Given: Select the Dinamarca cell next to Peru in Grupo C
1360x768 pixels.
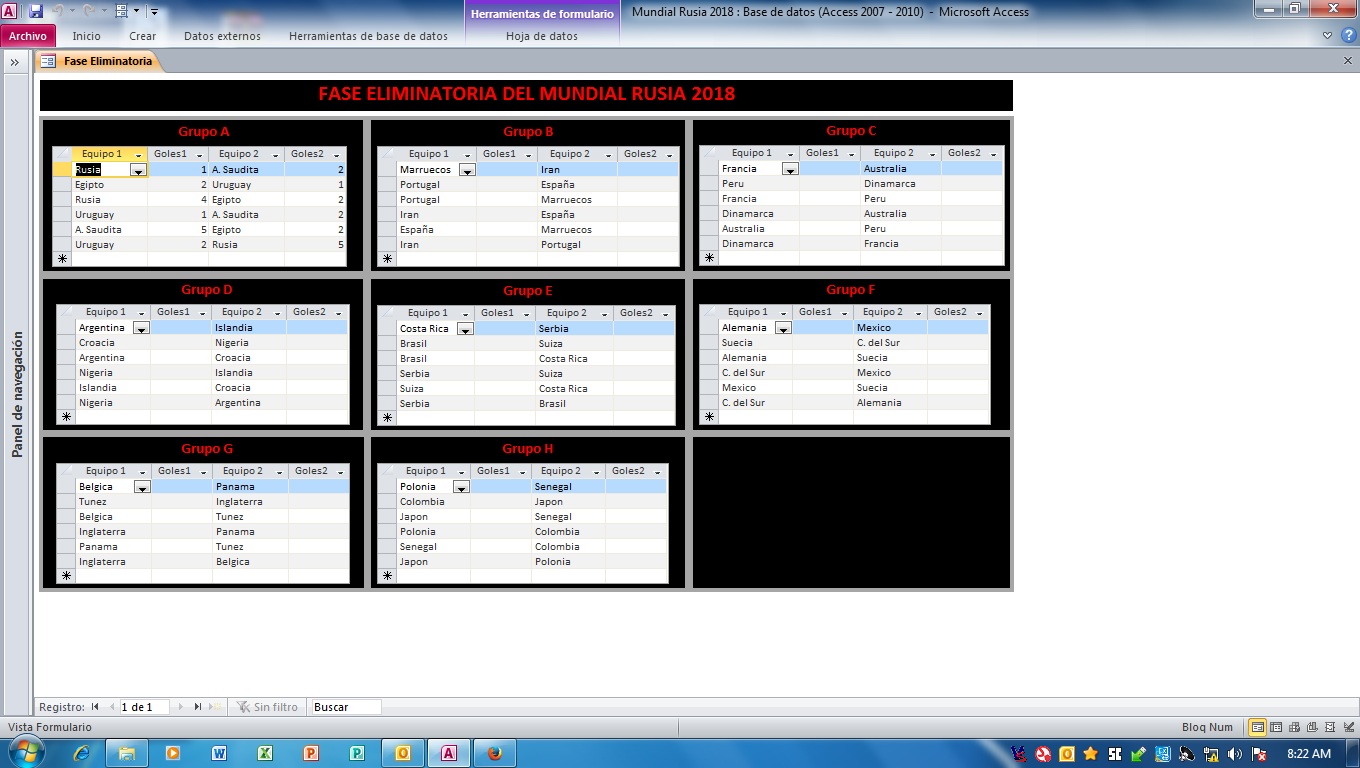Looking at the screenshot, I should pyautogui.click(x=901, y=184).
